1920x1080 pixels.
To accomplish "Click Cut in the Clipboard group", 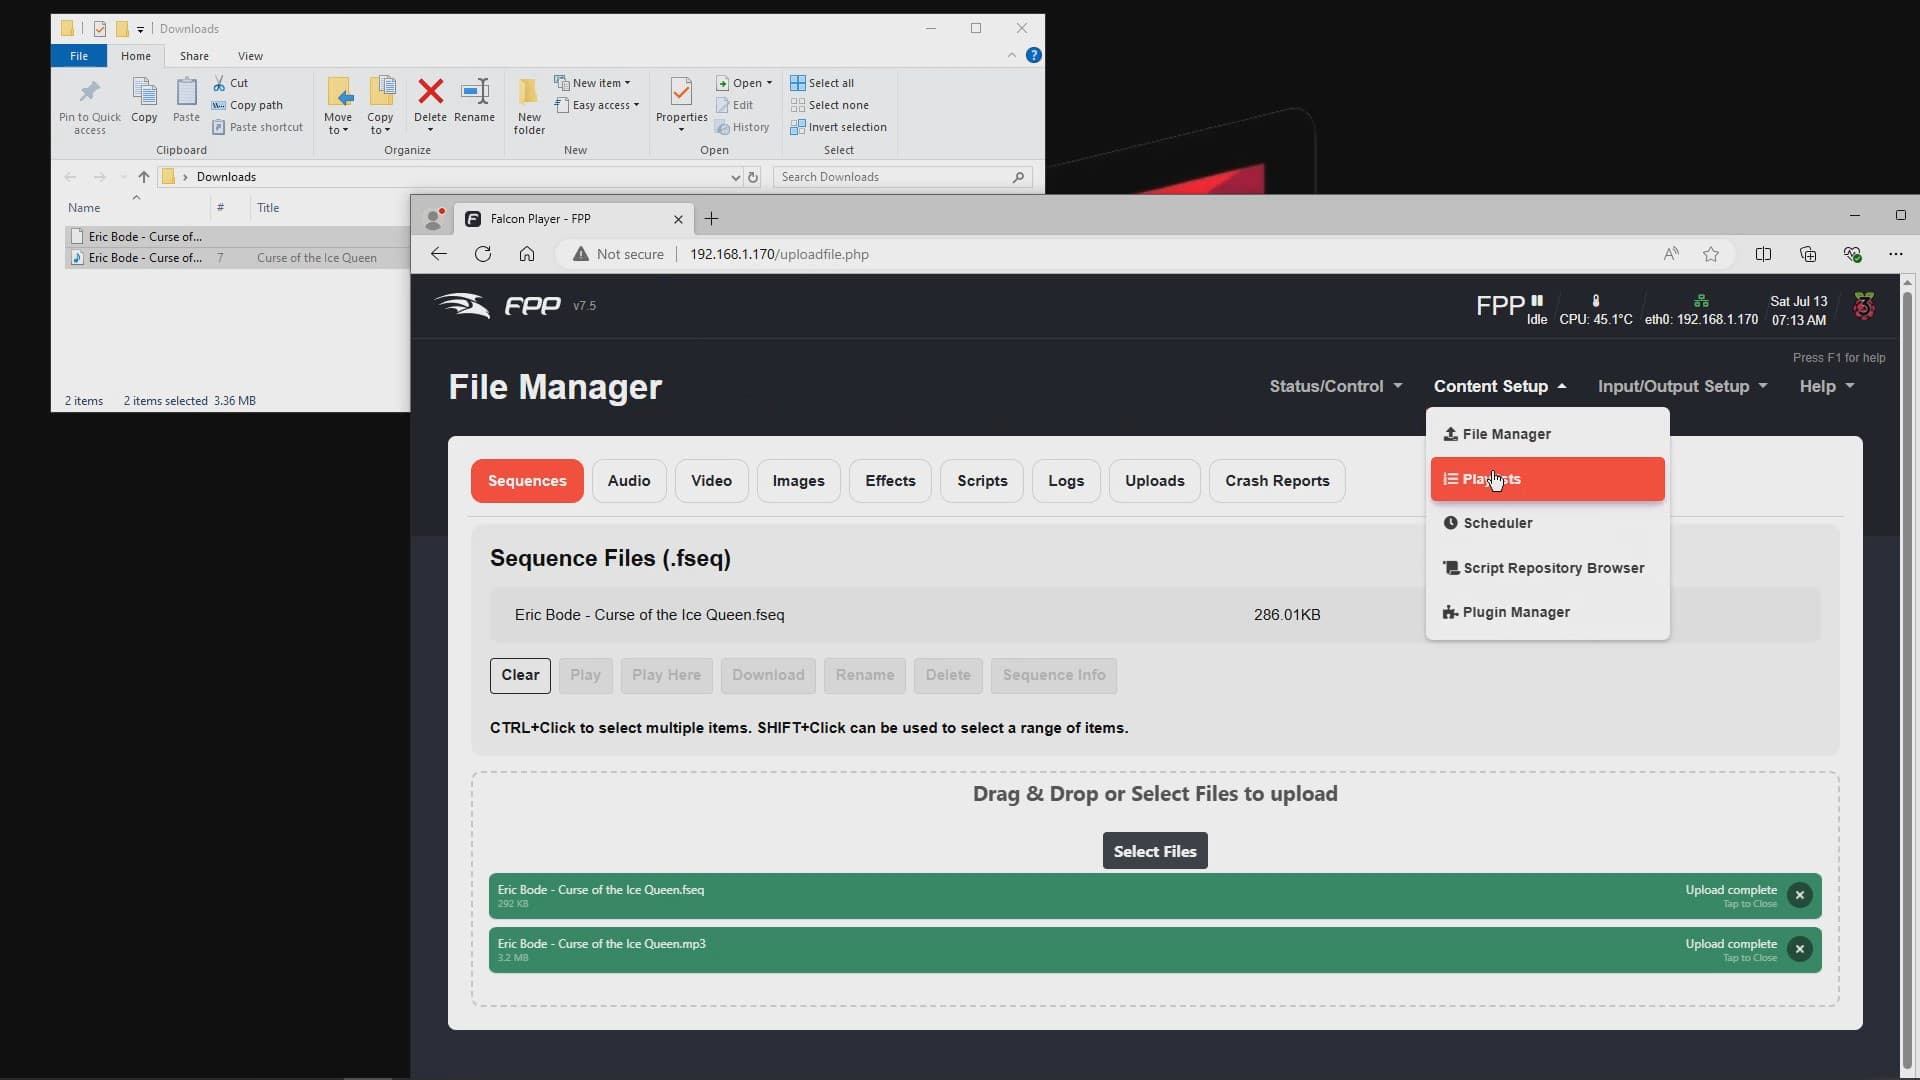I will click(230, 83).
